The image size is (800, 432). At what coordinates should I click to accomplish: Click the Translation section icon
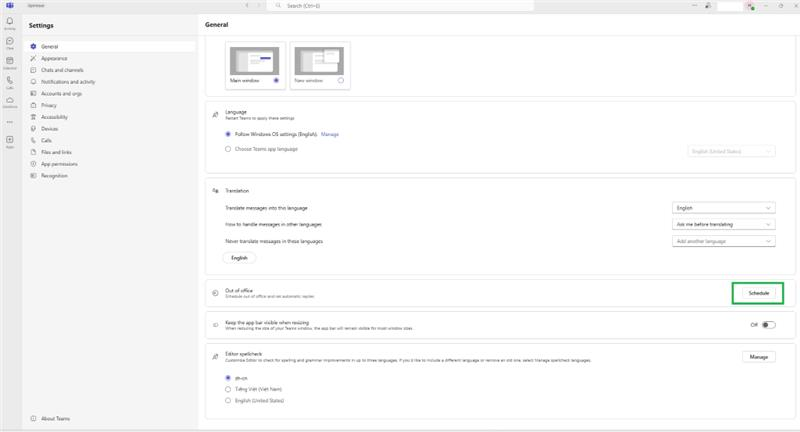215,191
